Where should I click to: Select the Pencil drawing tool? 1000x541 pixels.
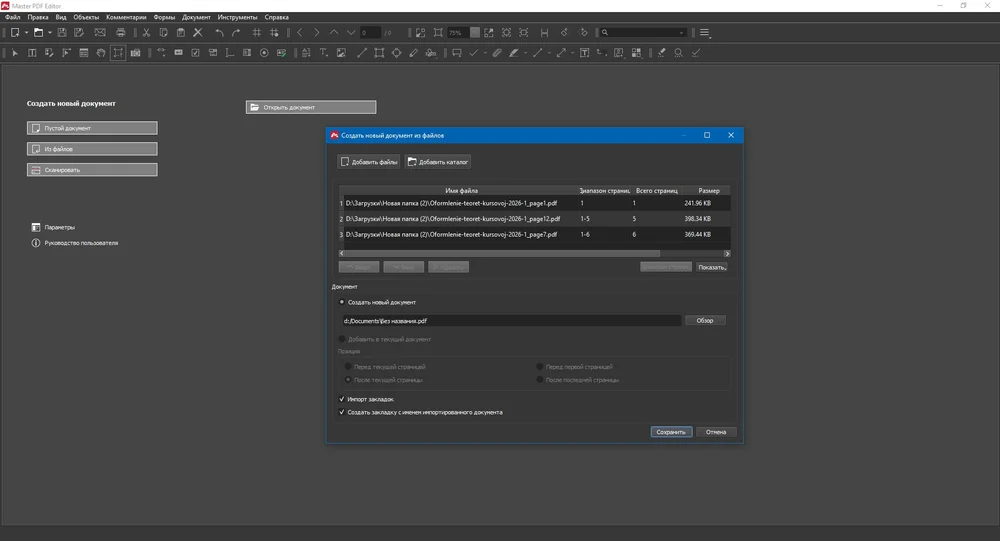413,53
